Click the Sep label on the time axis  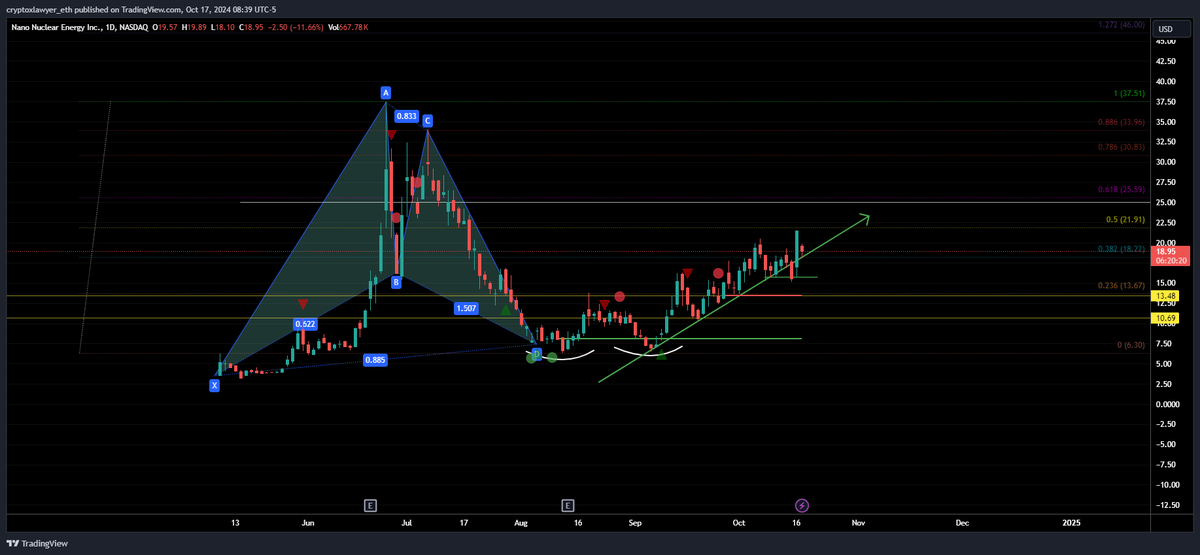point(634,523)
